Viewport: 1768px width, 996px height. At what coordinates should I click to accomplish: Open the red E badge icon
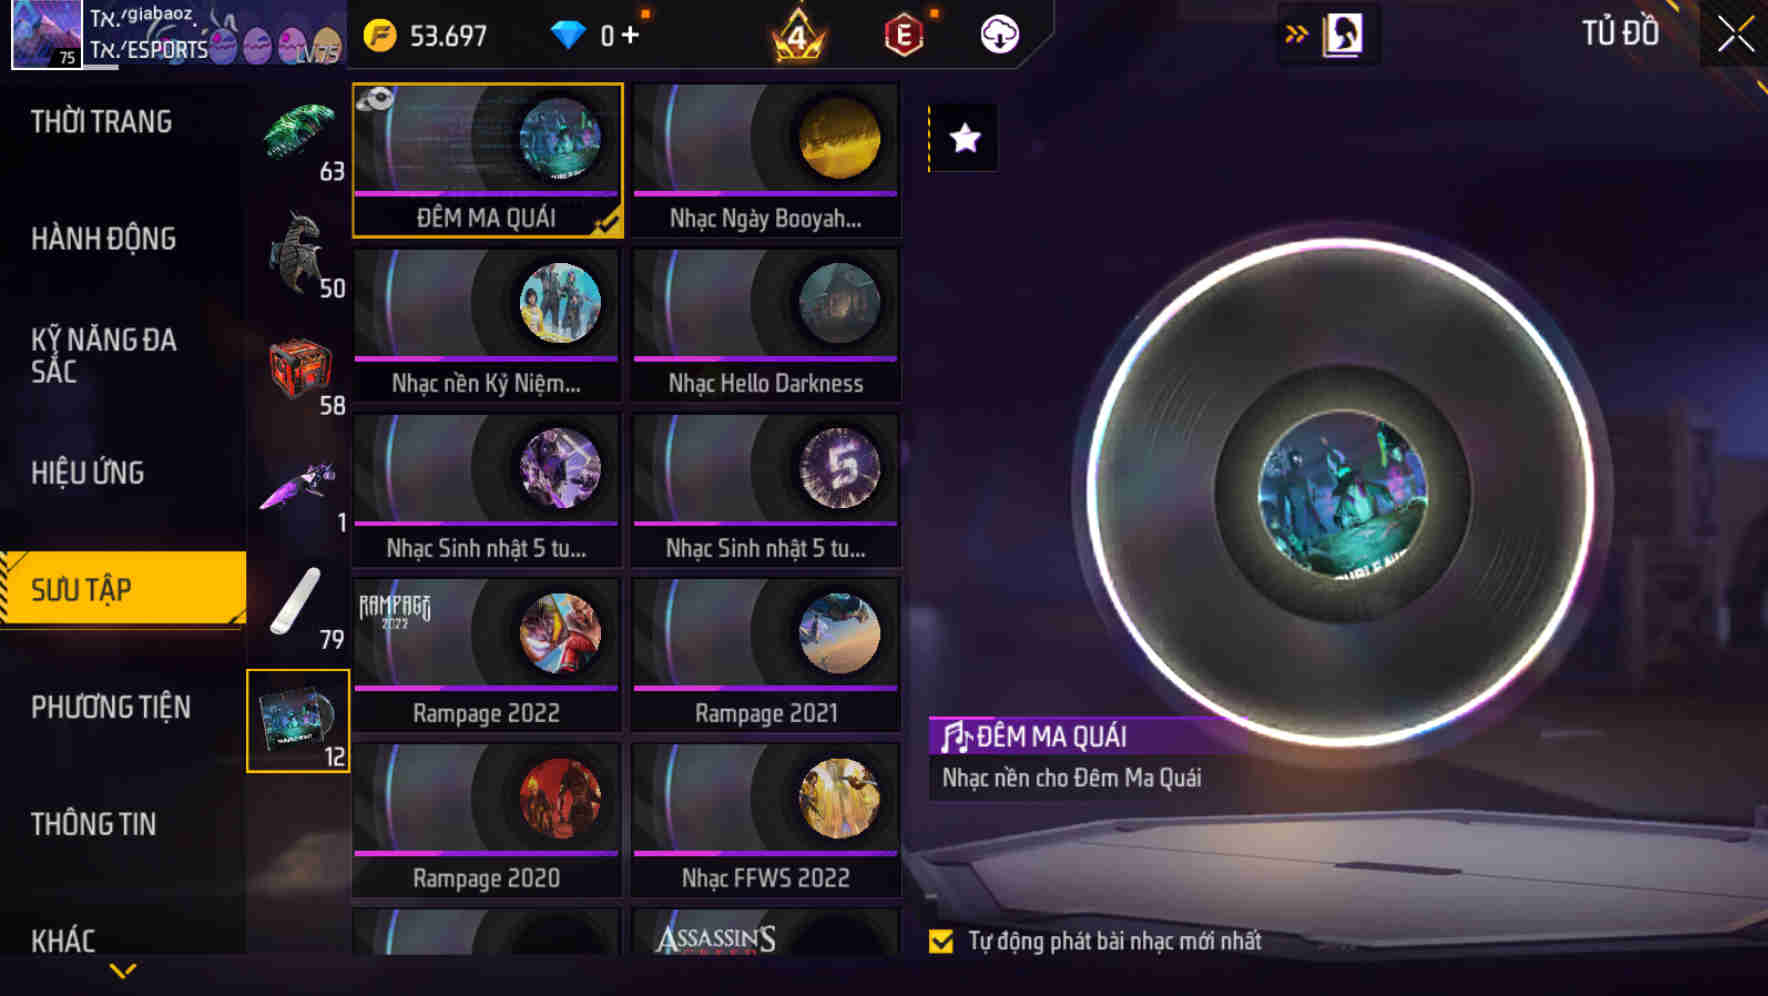coord(903,35)
